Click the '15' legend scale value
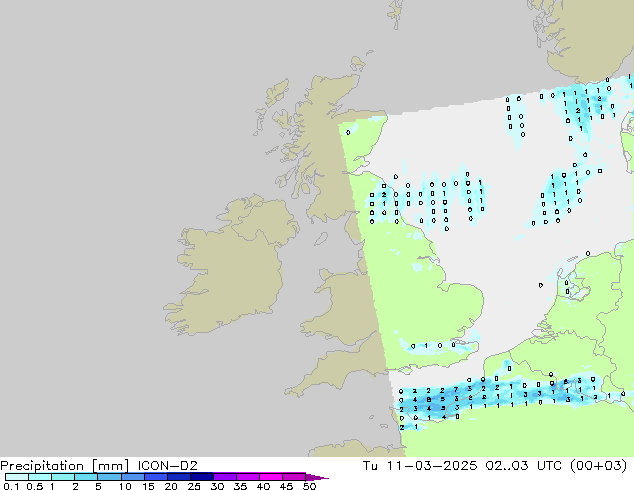Image resolution: width=634 pixels, height=490 pixels. coord(148,486)
